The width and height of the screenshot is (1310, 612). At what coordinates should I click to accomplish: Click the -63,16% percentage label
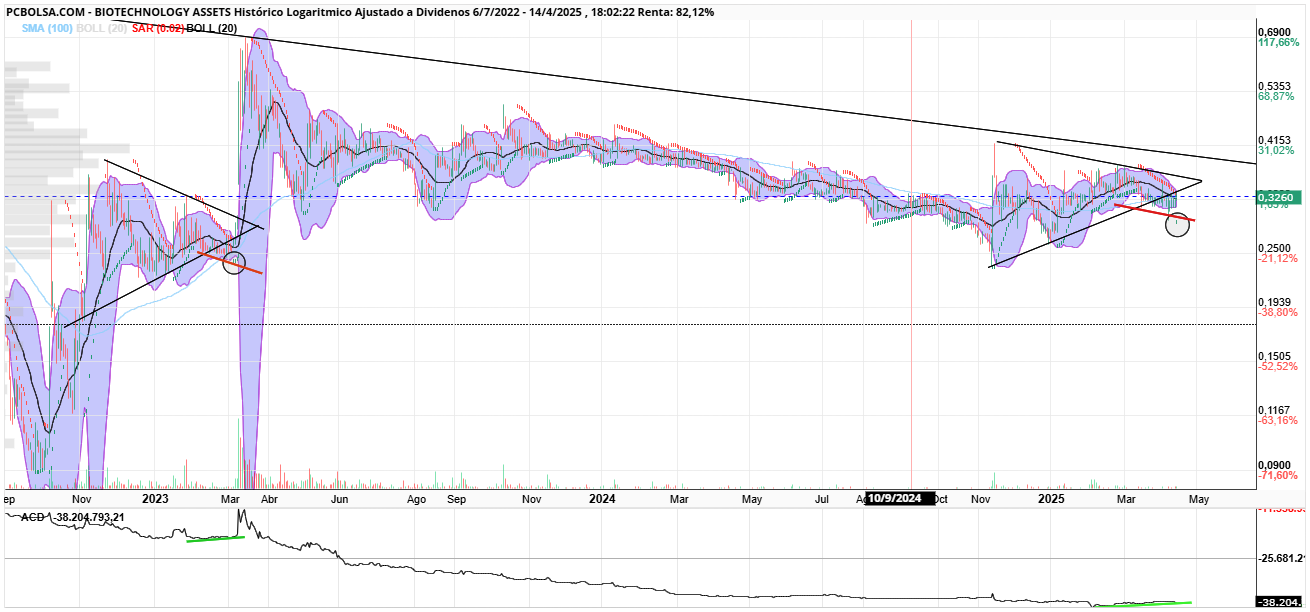pos(1278,421)
